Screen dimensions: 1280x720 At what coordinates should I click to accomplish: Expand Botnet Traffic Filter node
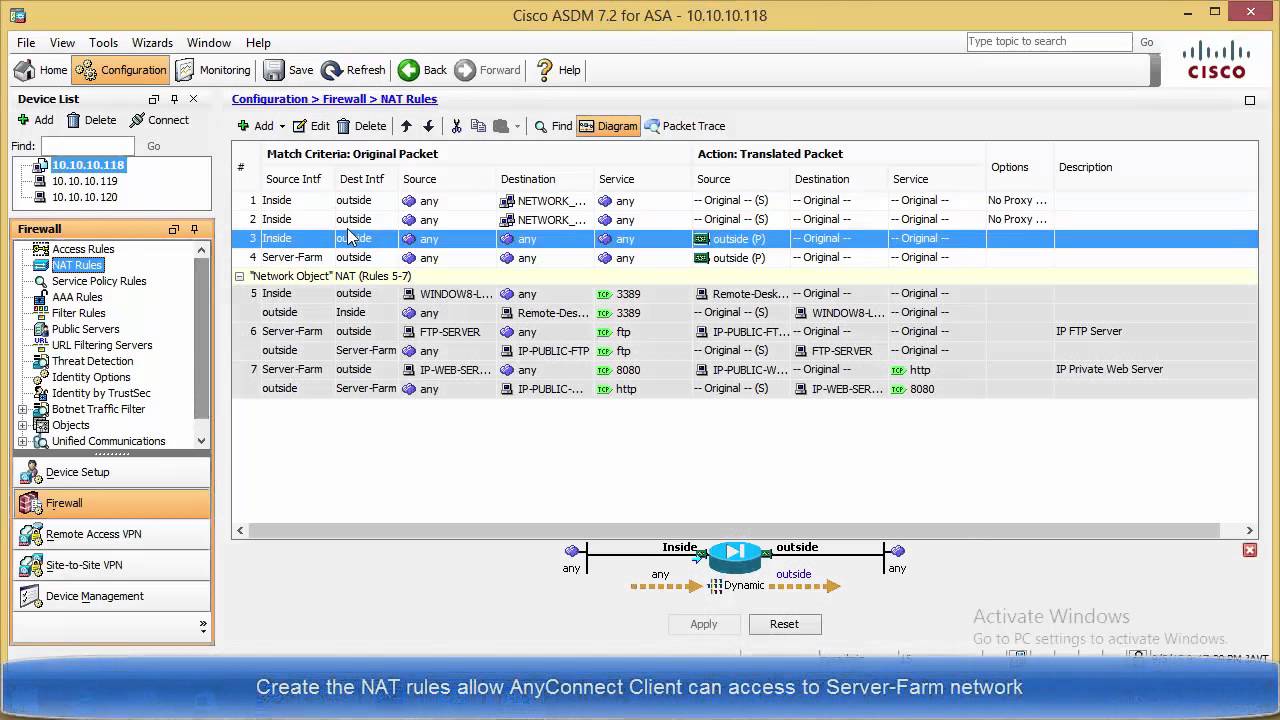(x=23, y=409)
